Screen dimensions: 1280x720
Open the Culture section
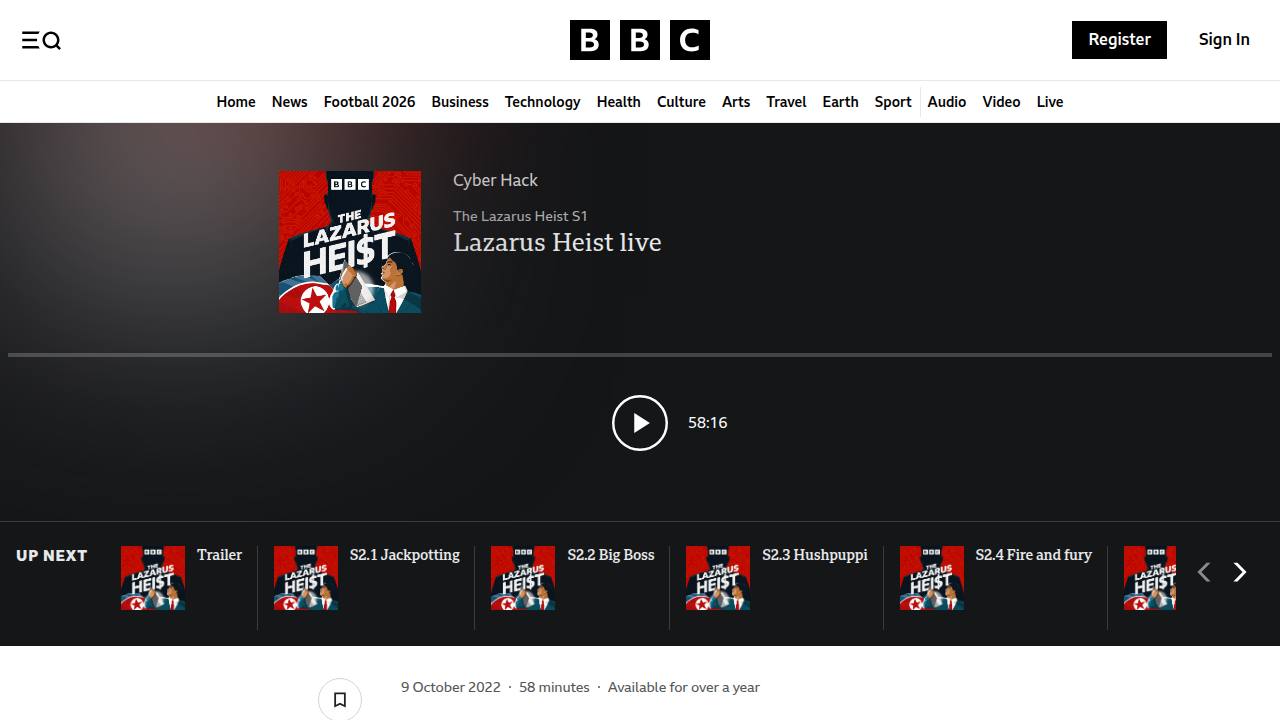click(681, 102)
